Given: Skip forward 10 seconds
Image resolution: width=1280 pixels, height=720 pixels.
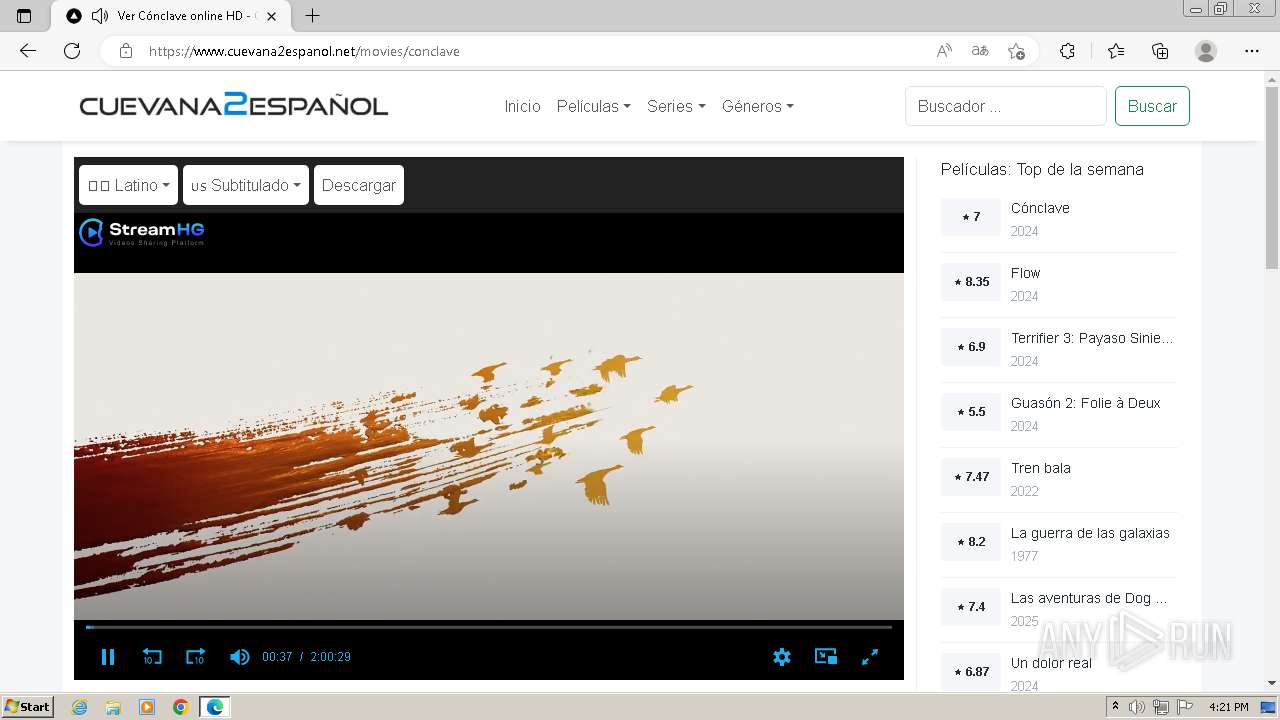Looking at the screenshot, I should point(195,657).
